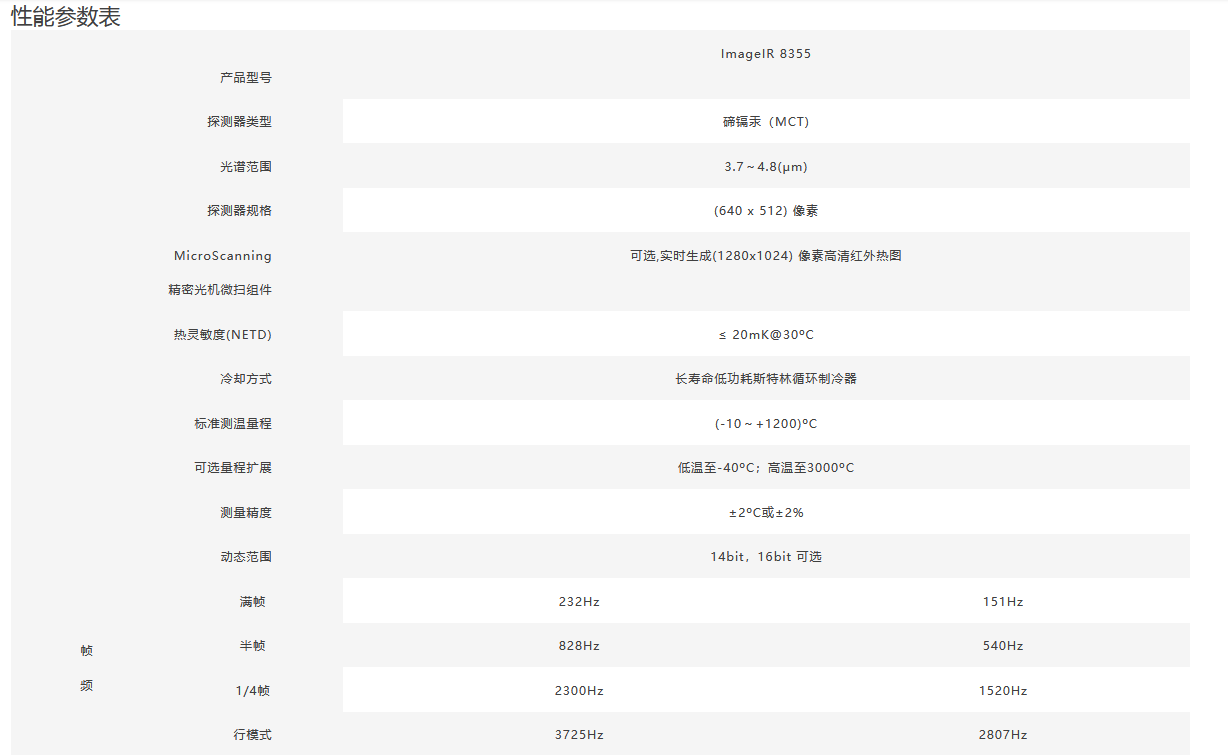The height and width of the screenshot is (755, 1228).
Task: Select the 探测器类型 label
Action: [240, 122]
